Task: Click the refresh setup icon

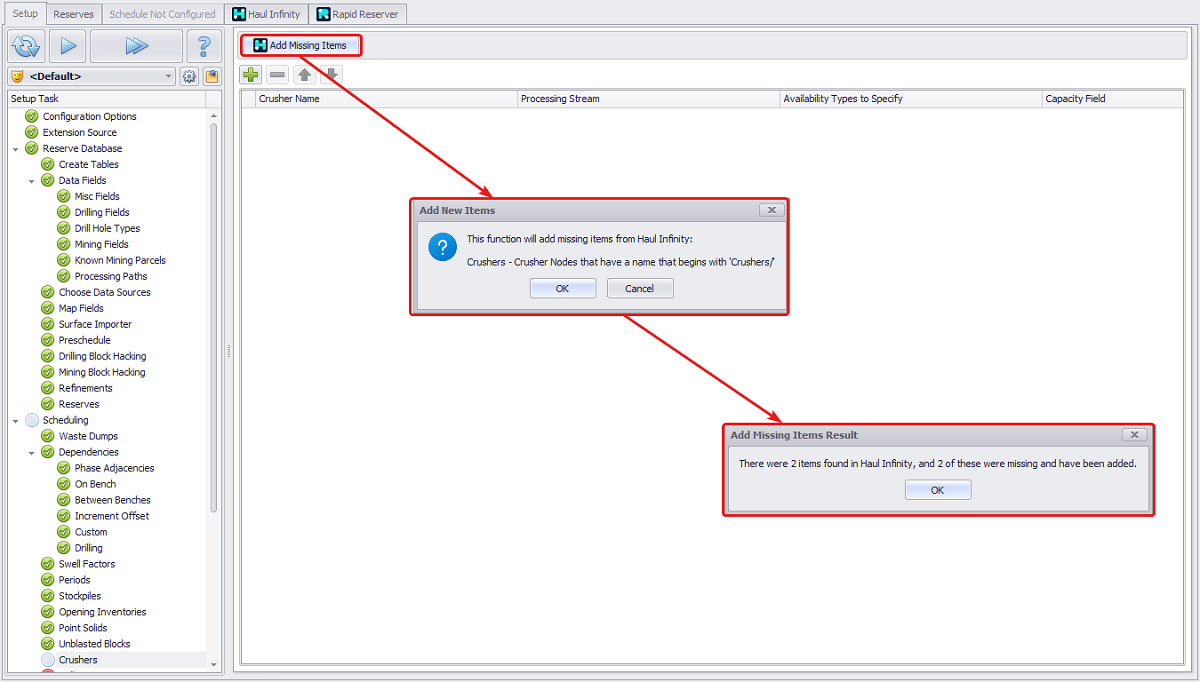Action: [x=26, y=46]
